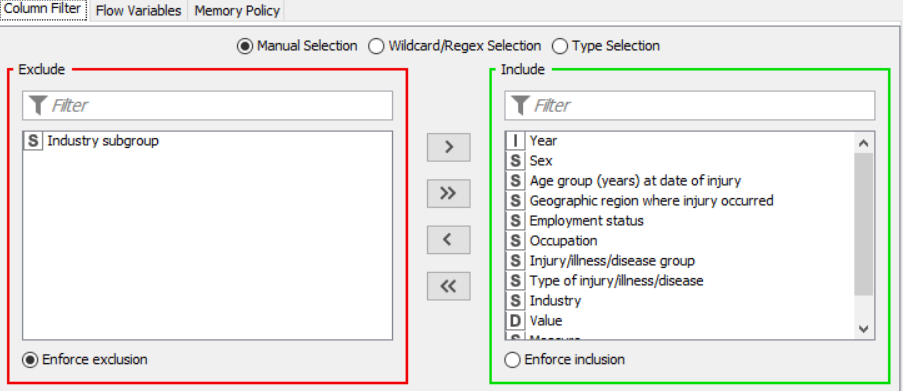Click the Include list scroll down arrow
Screen dimensions: 903x391
pyautogui.click(x=863, y=329)
